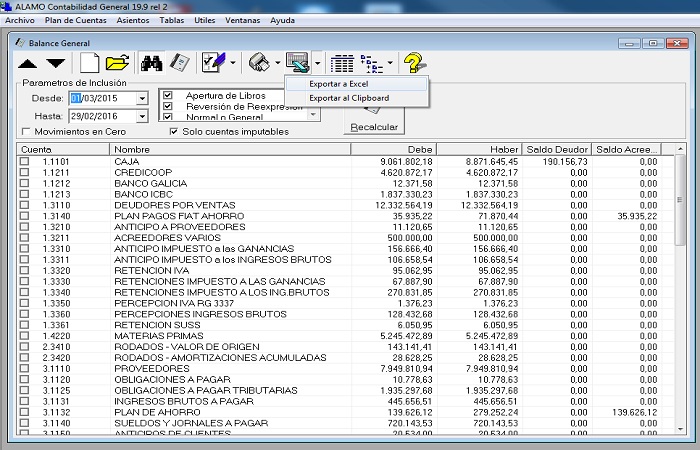Choose Exportar al Clipboard
The image size is (700, 450).
[356, 98]
